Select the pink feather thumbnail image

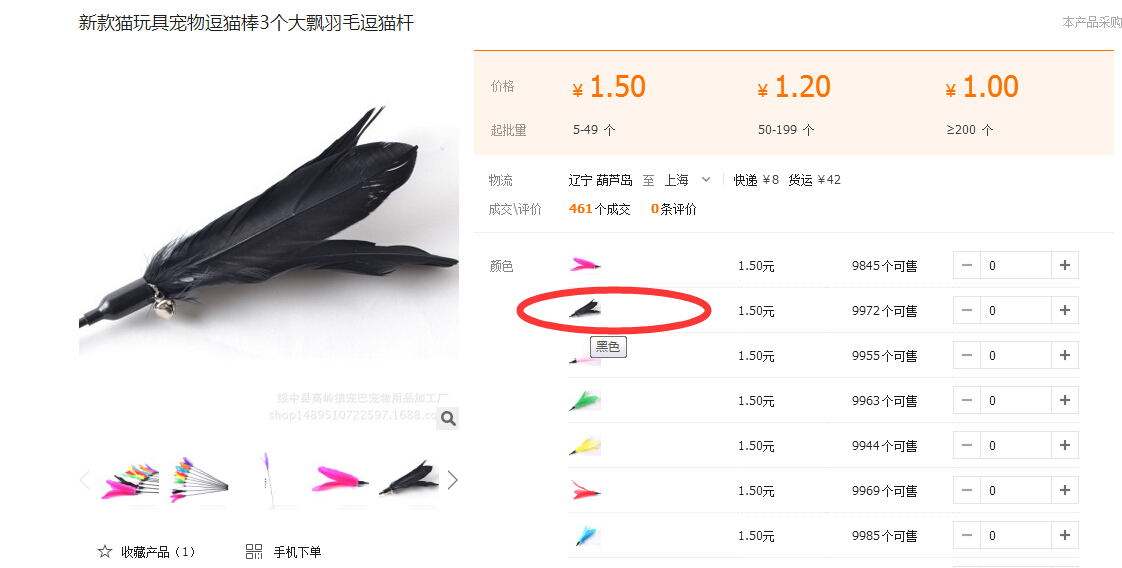339,481
